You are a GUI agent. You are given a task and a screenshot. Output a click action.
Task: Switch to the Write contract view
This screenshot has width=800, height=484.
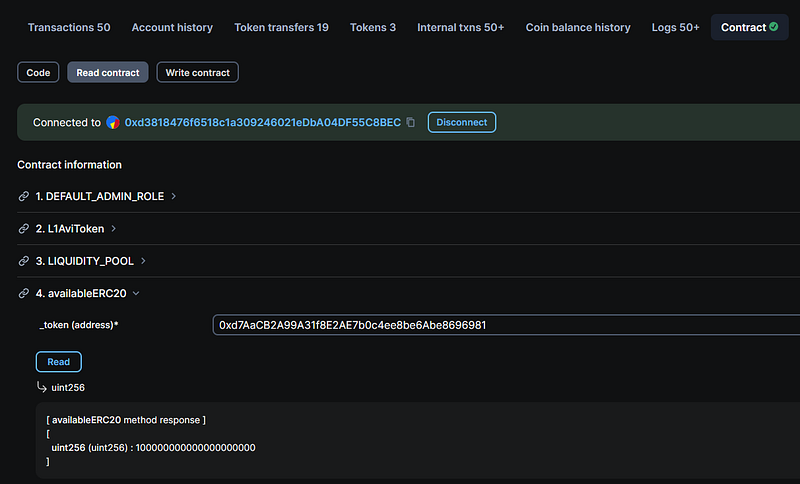point(197,72)
